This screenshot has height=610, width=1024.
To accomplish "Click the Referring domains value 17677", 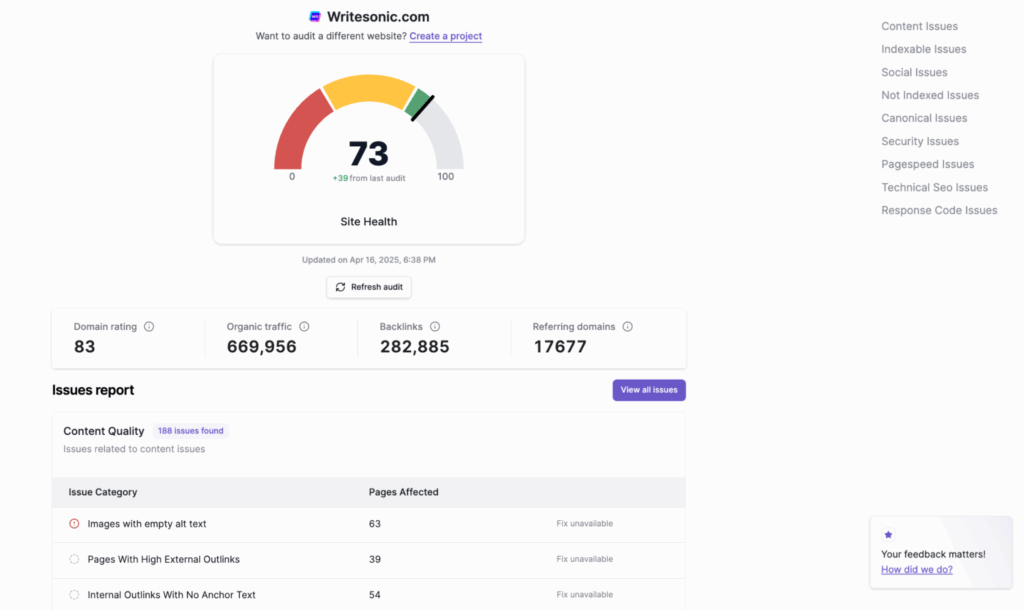I will pos(560,347).
